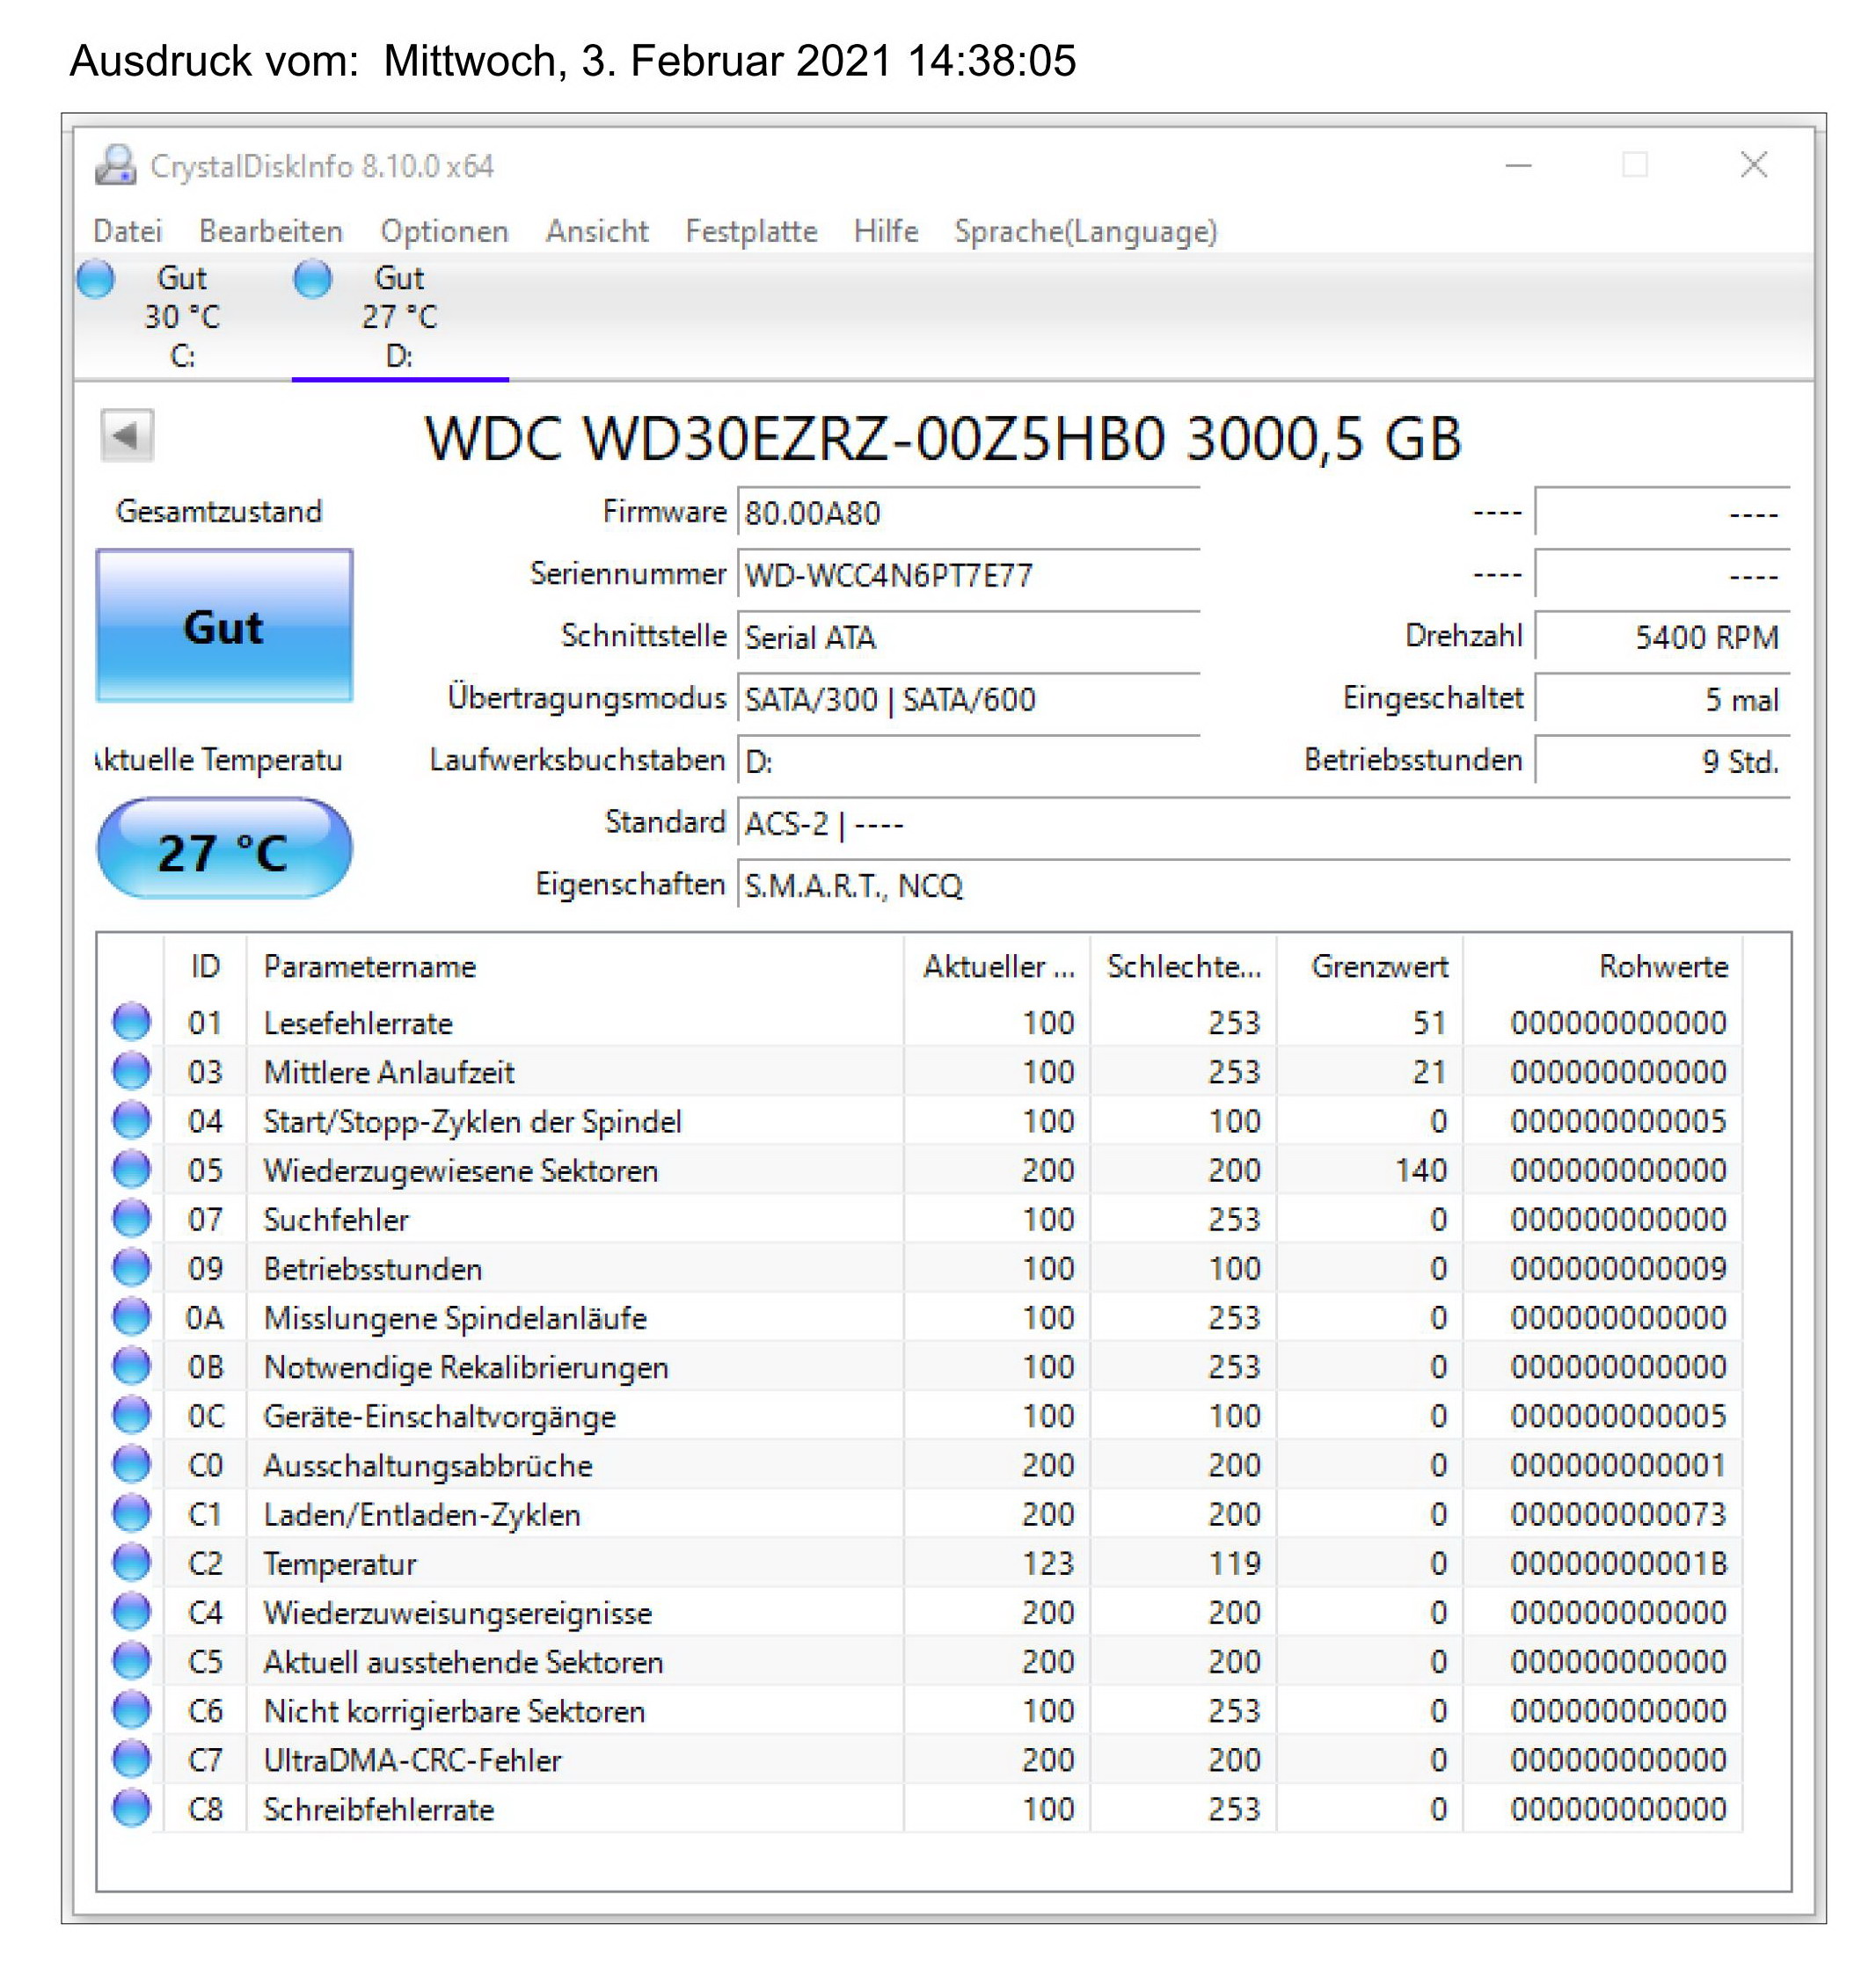1876x1975 pixels.
Task: Open the Datei menu
Action: tap(127, 231)
